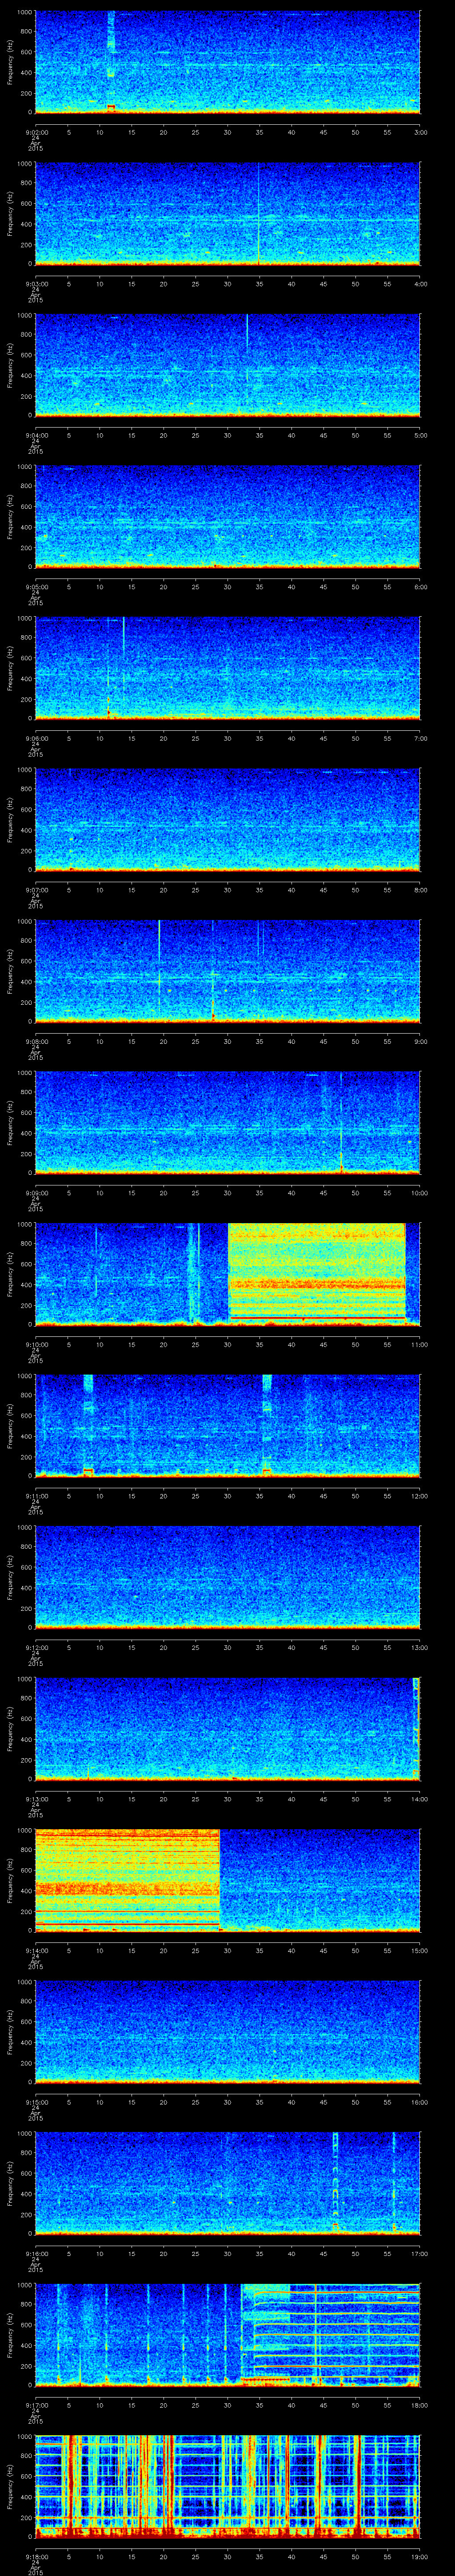Click the 9:08:00 start time label
Viewport: 455px width, 2576px height.
click(36, 1042)
